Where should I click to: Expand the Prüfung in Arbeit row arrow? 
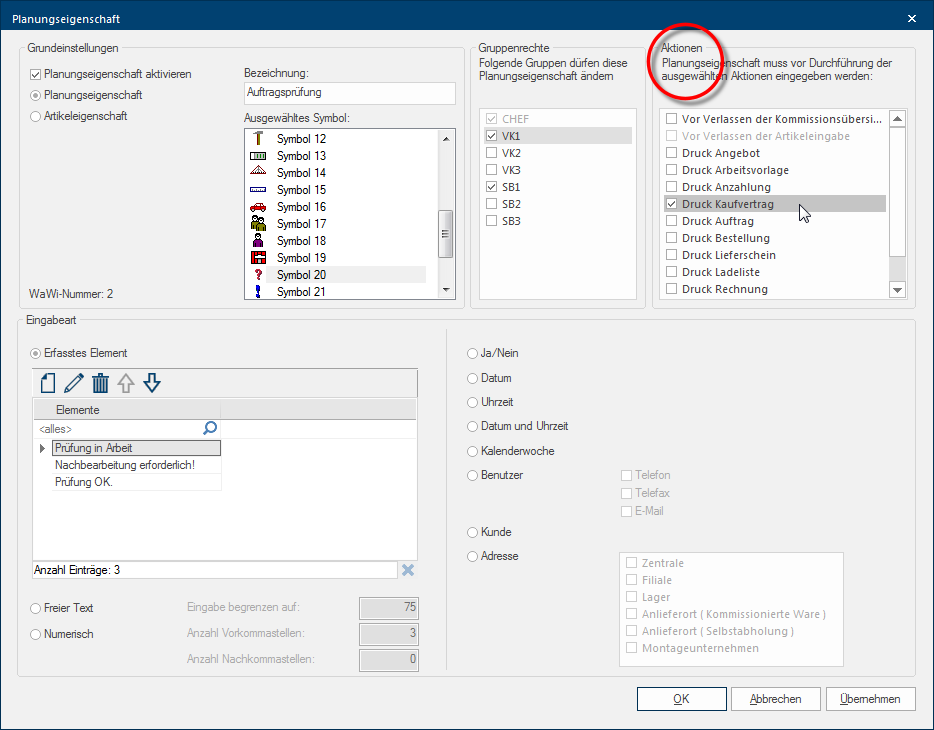coord(42,448)
